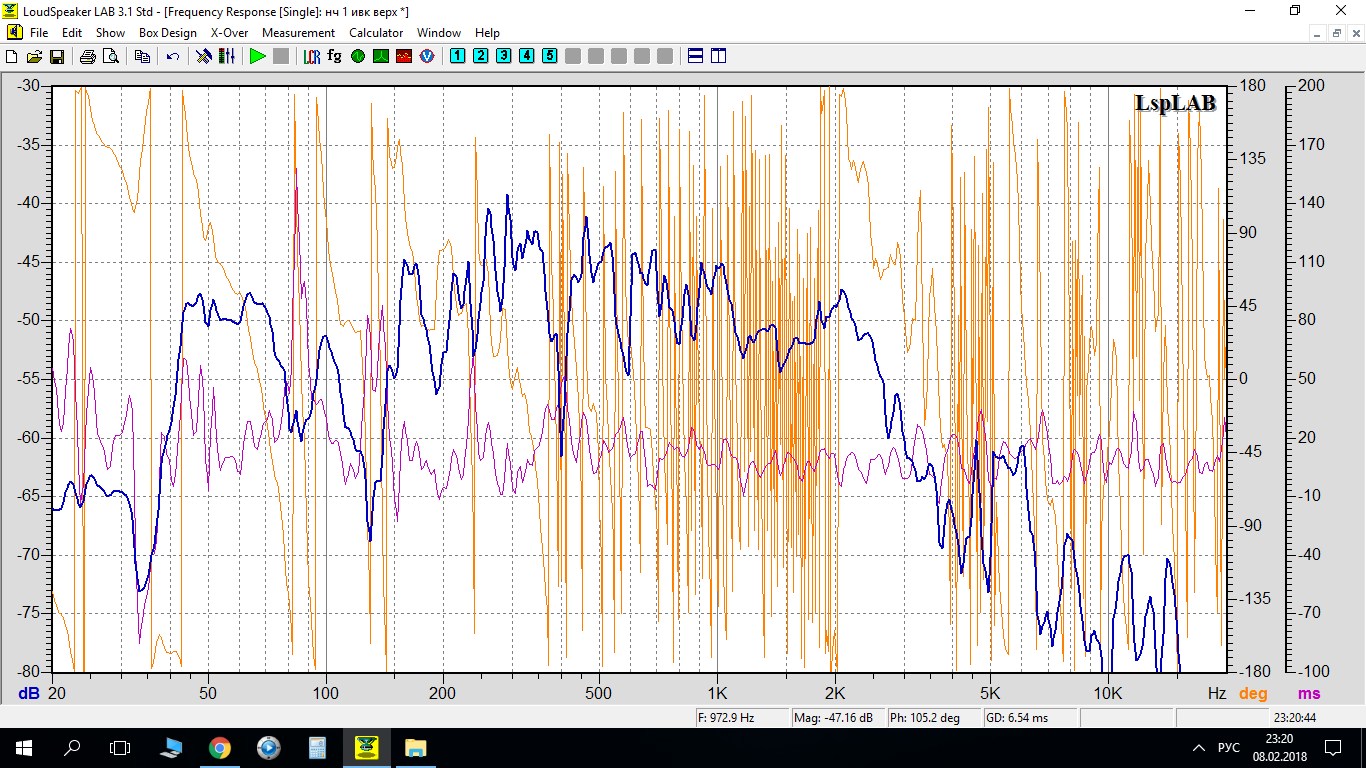Click the Save floppy disk icon

click(x=56, y=56)
